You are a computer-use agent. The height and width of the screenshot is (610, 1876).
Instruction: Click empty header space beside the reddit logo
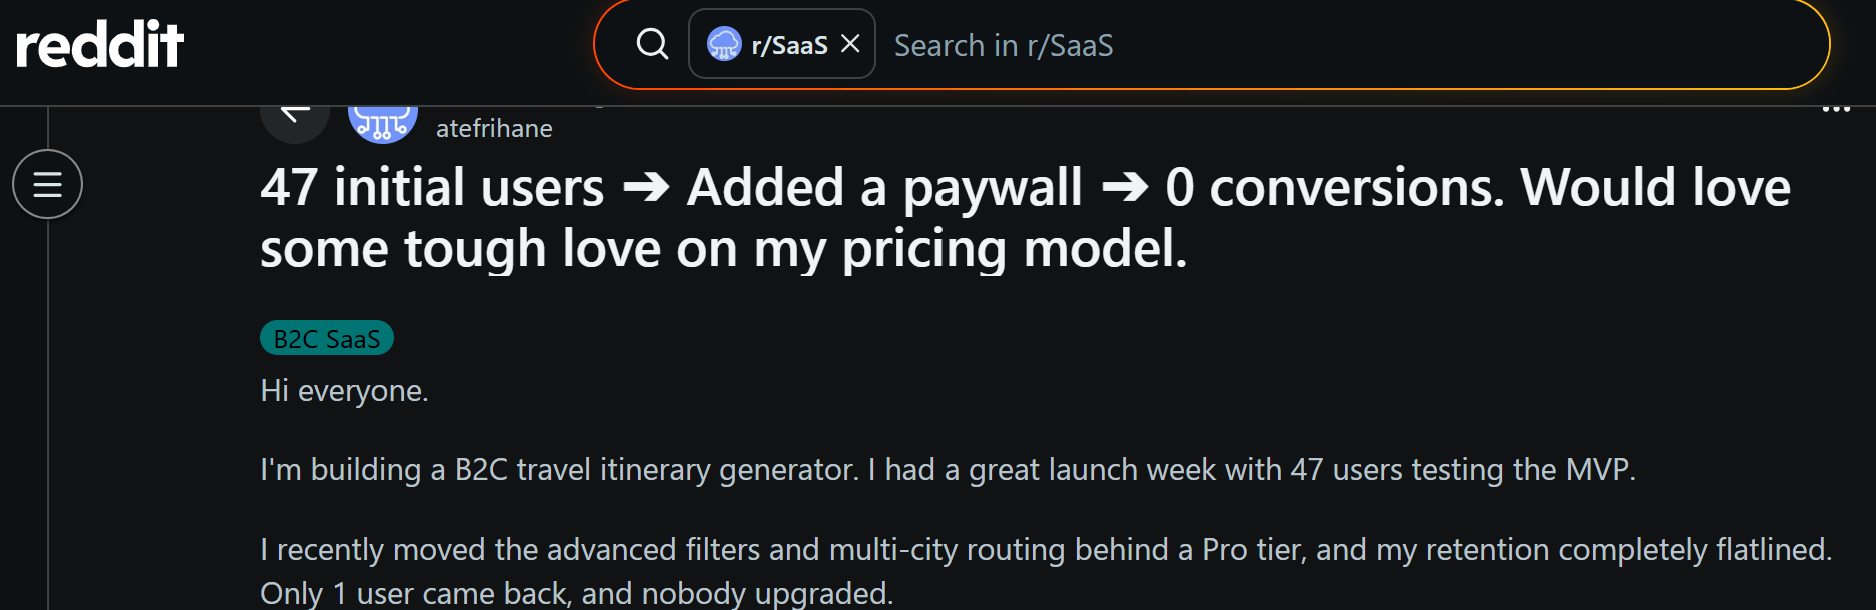390,45
